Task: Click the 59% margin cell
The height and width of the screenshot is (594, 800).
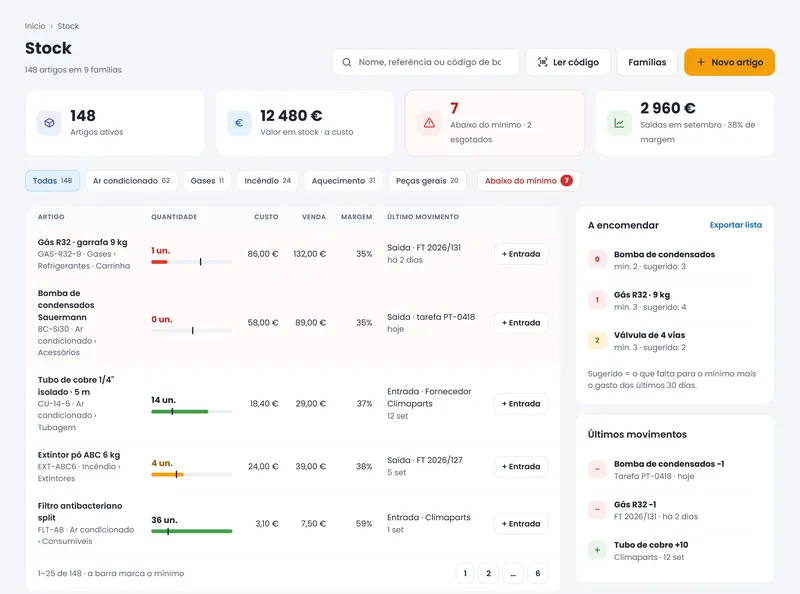Action: coord(364,524)
